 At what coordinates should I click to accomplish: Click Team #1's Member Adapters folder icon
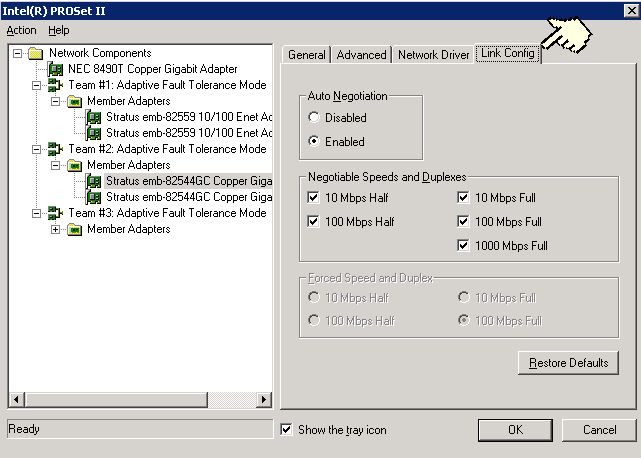[74, 101]
